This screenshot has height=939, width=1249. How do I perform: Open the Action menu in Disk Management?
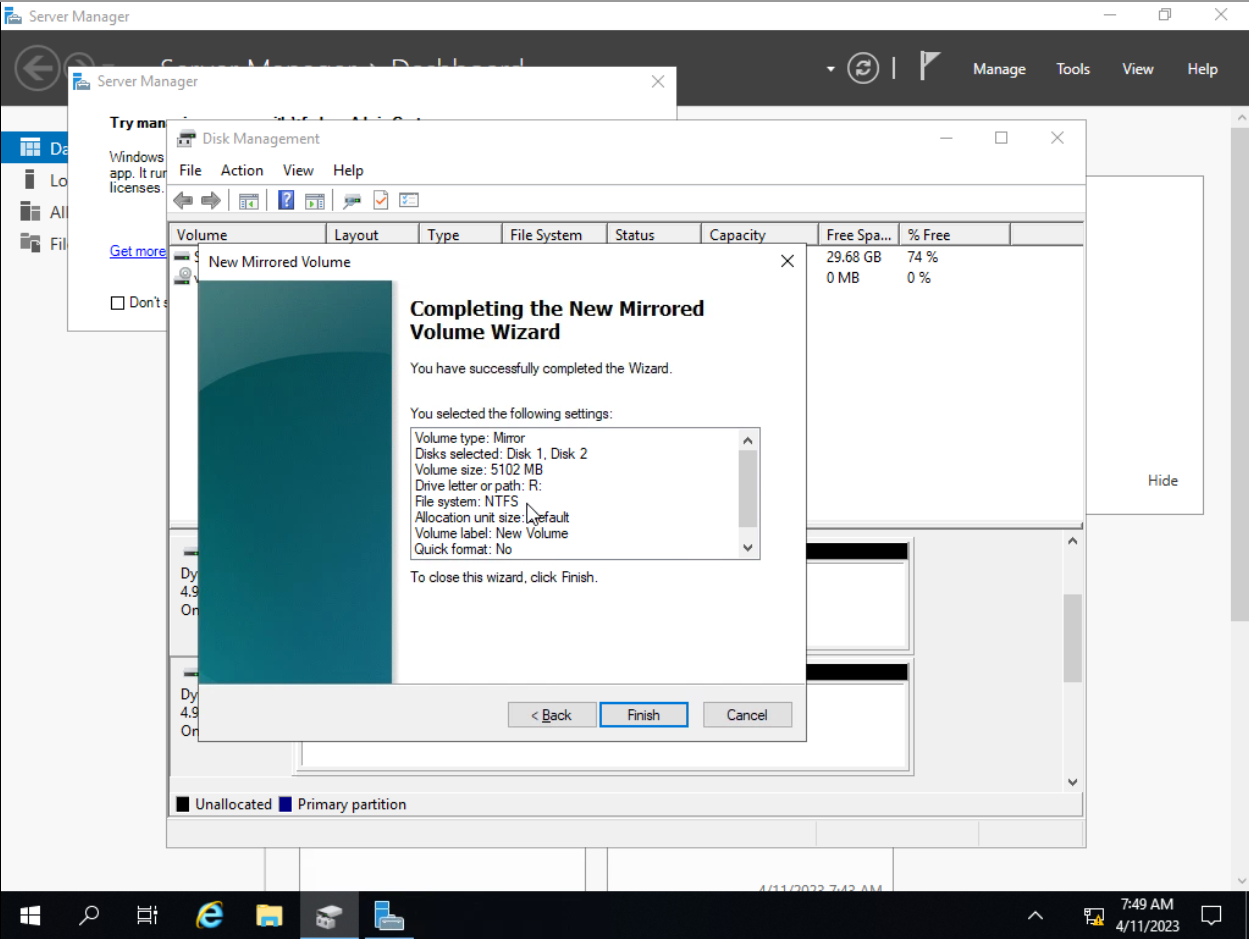tap(242, 170)
